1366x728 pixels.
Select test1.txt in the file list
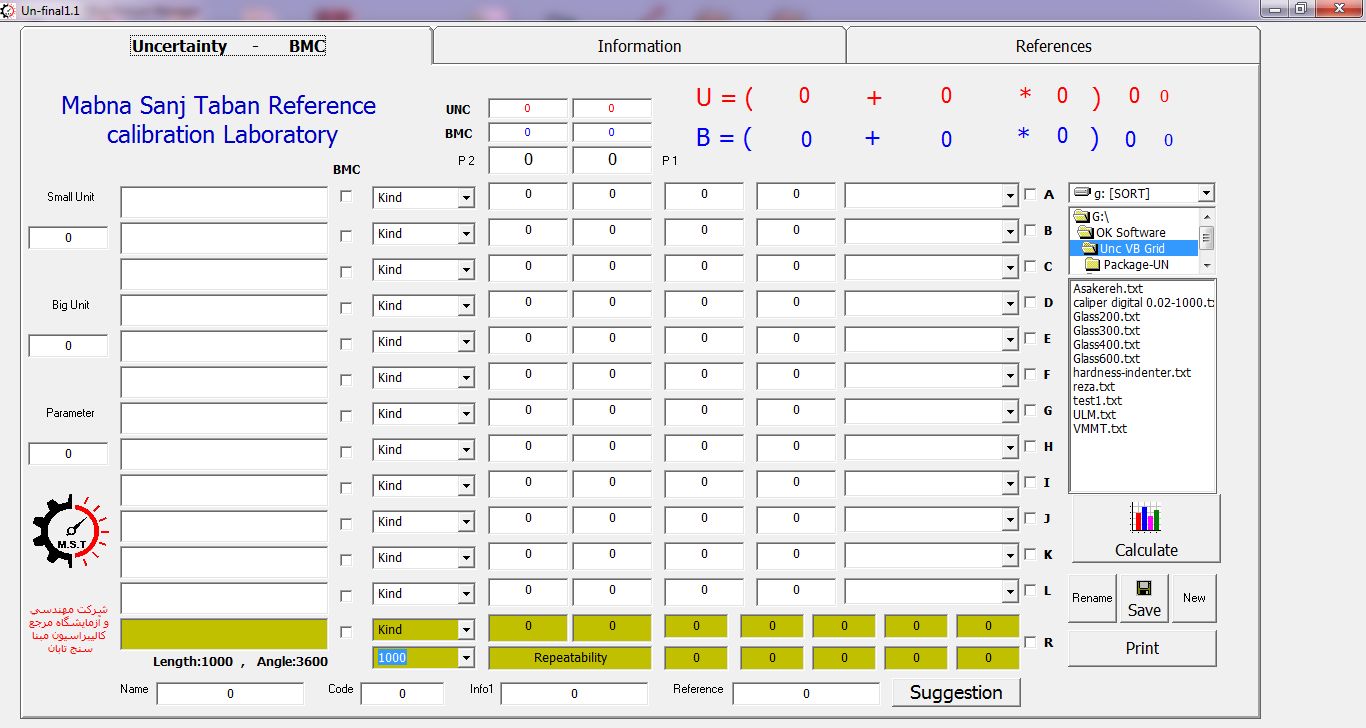click(1097, 401)
